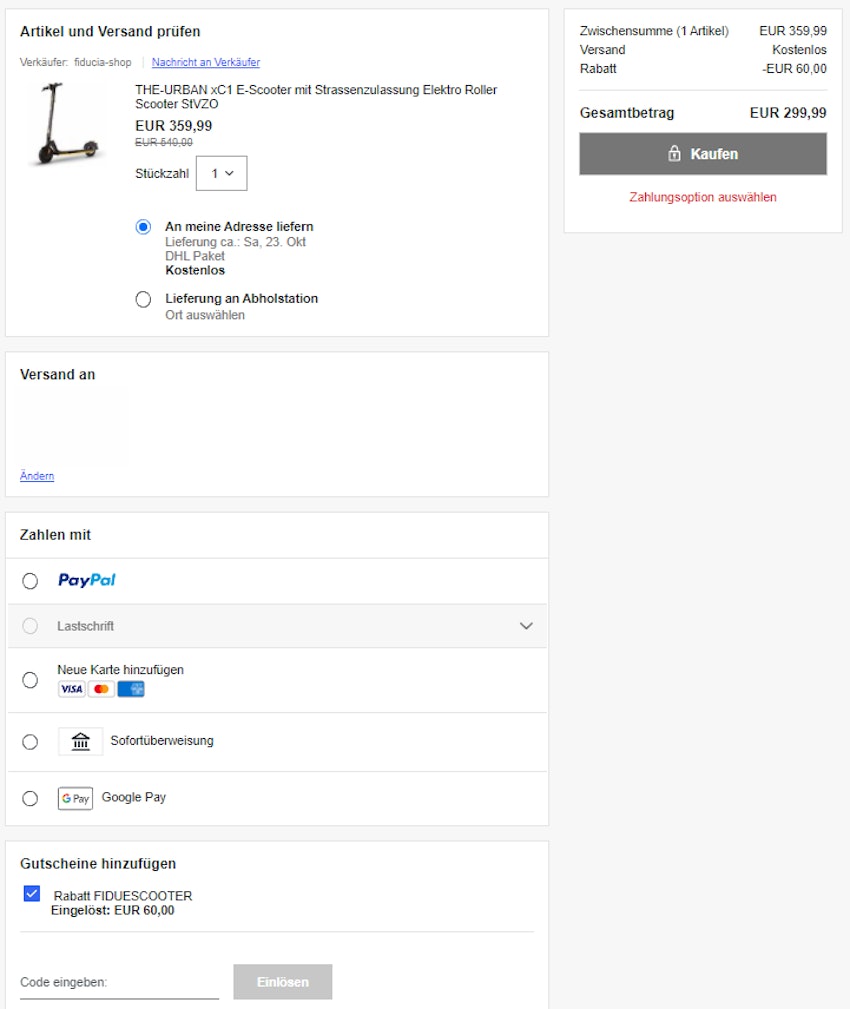Image resolution: width=850 pixels, height=1009 pixels.
Task: Click the Kaufen button
Action: 702,153
